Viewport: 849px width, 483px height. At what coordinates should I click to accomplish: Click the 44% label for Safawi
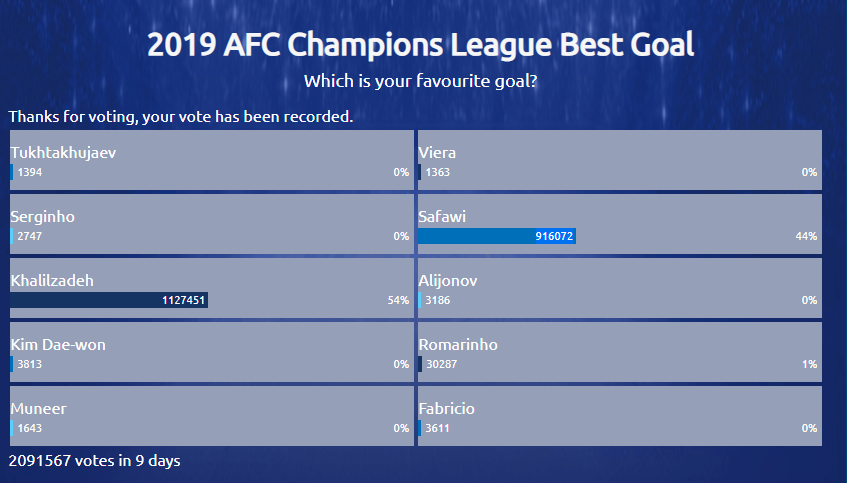point(806,237)
